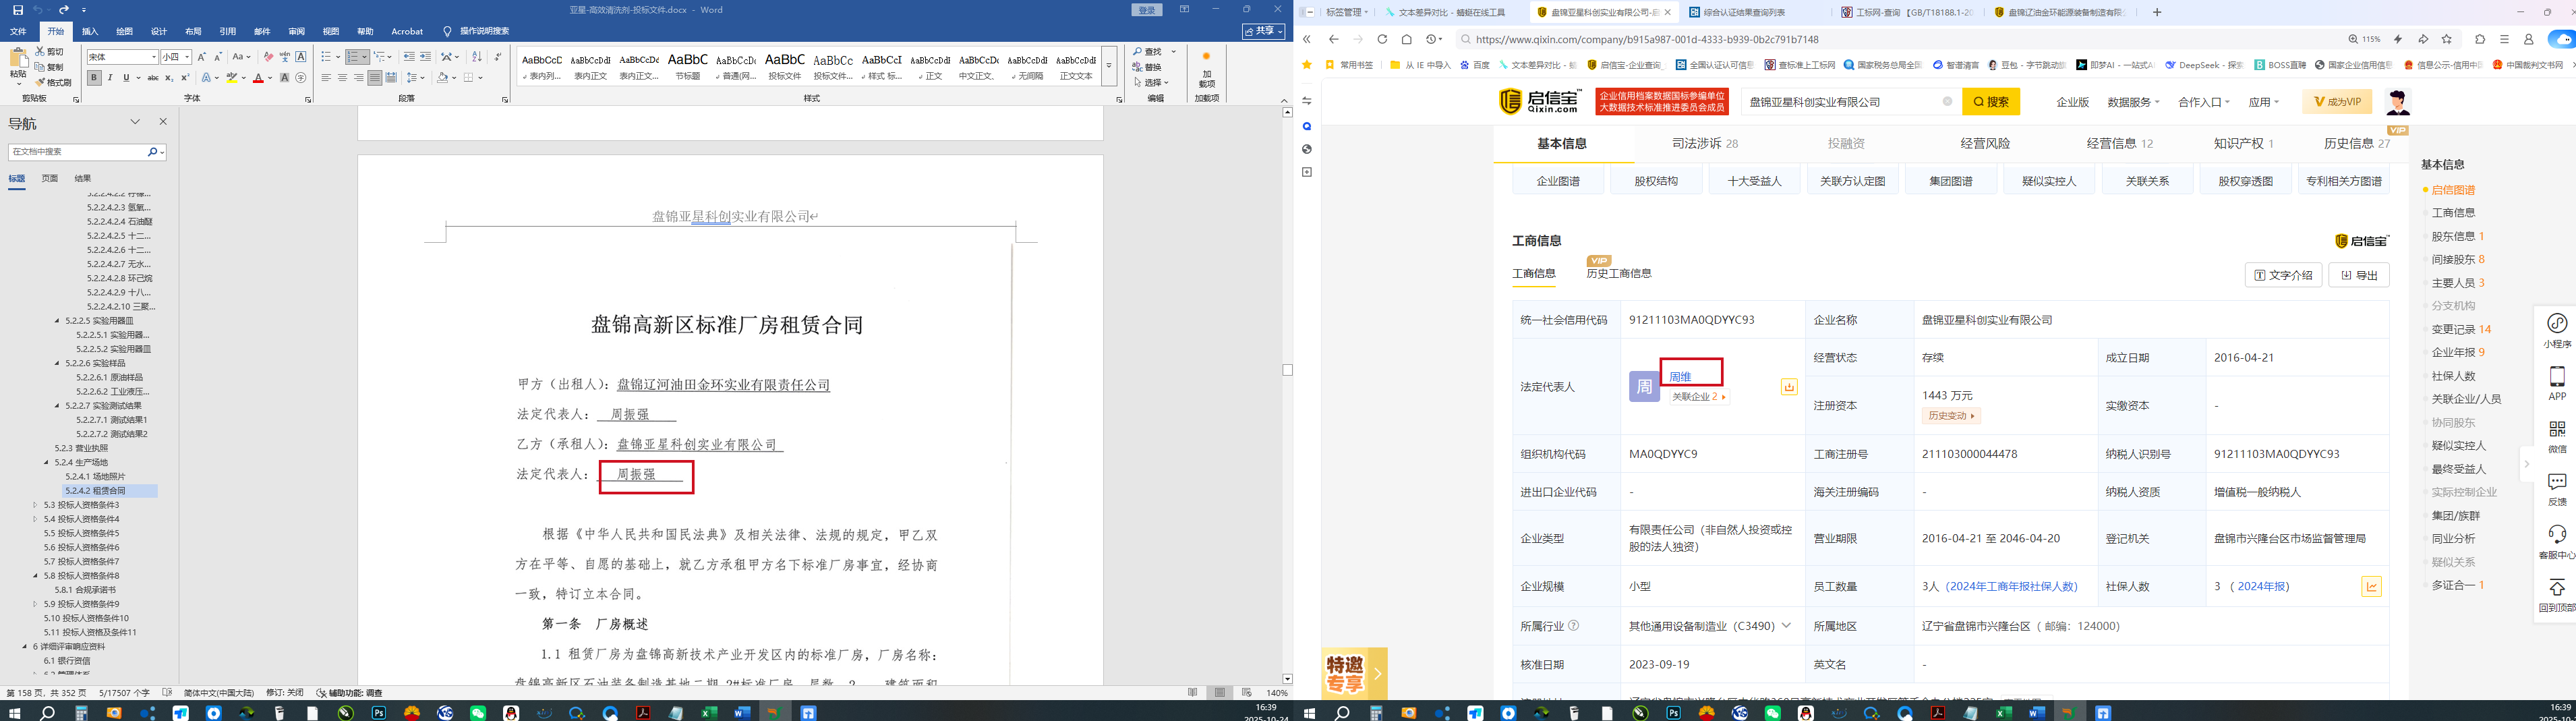Toggle bullet list in Word
Screen dimensions: 2576x721
[x=326, y=57]
